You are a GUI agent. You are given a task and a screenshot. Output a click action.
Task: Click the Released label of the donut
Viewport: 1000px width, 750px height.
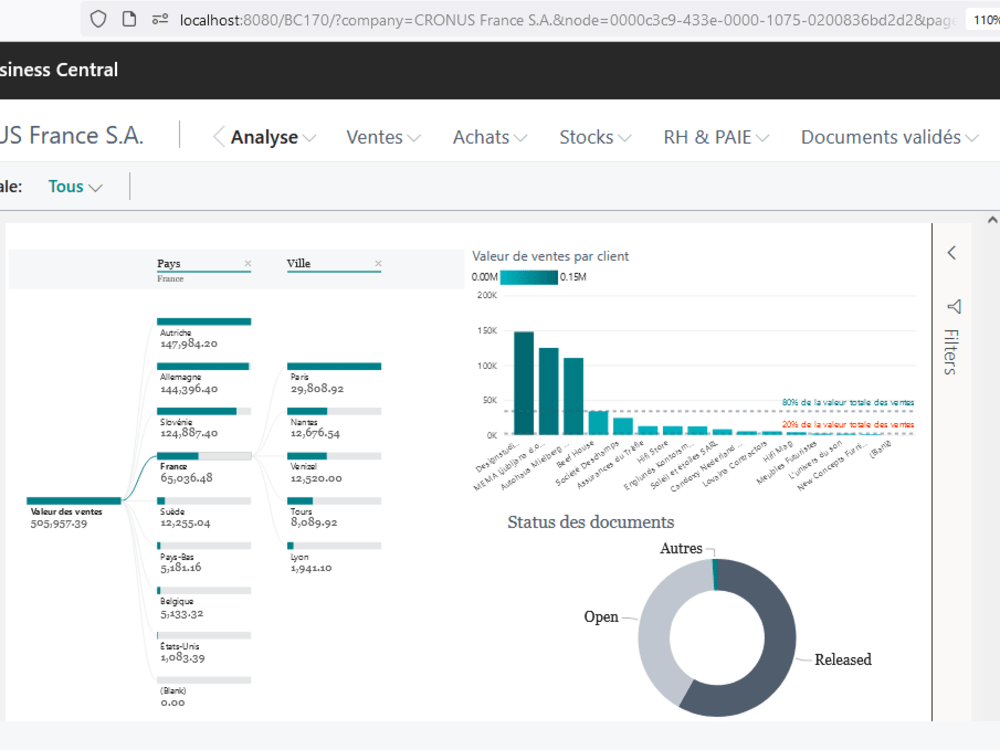coord(842,659)
